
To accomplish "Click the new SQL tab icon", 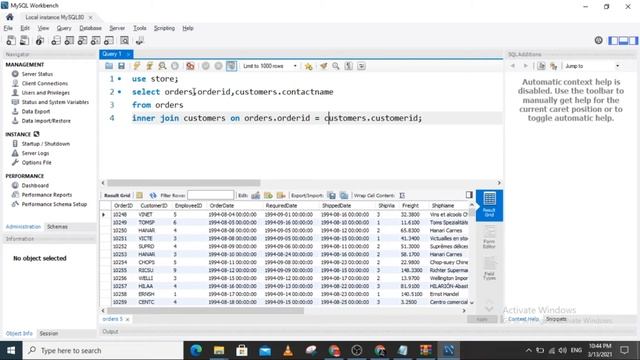I will pos(11,40).
